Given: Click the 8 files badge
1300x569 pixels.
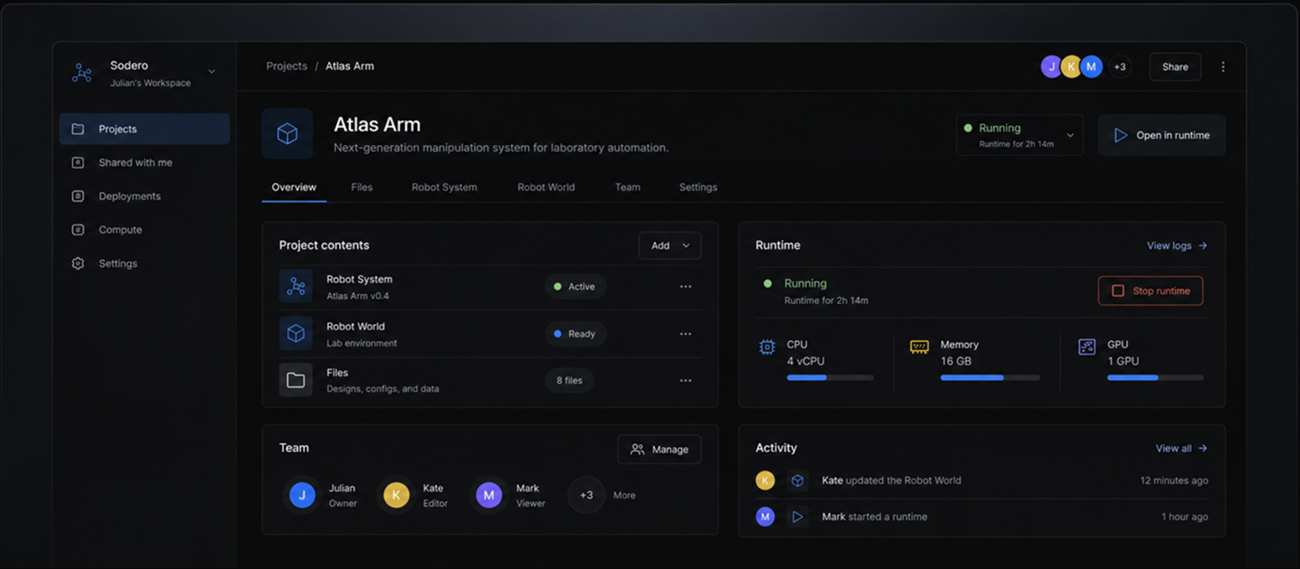Looking at the screenshot, I should [x=569, y=380].
